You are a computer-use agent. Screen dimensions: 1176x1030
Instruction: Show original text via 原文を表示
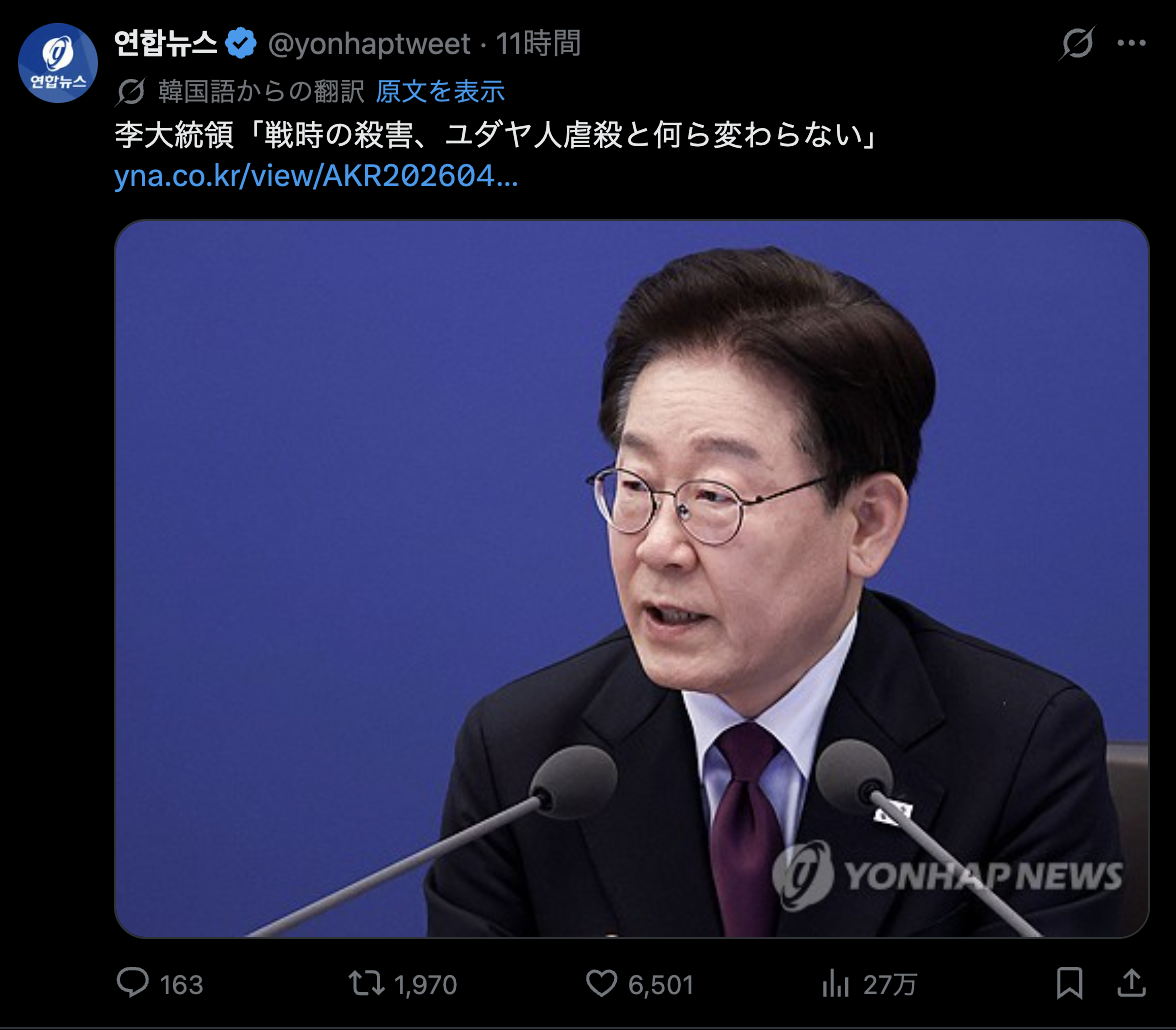click(x=440, y=92)
